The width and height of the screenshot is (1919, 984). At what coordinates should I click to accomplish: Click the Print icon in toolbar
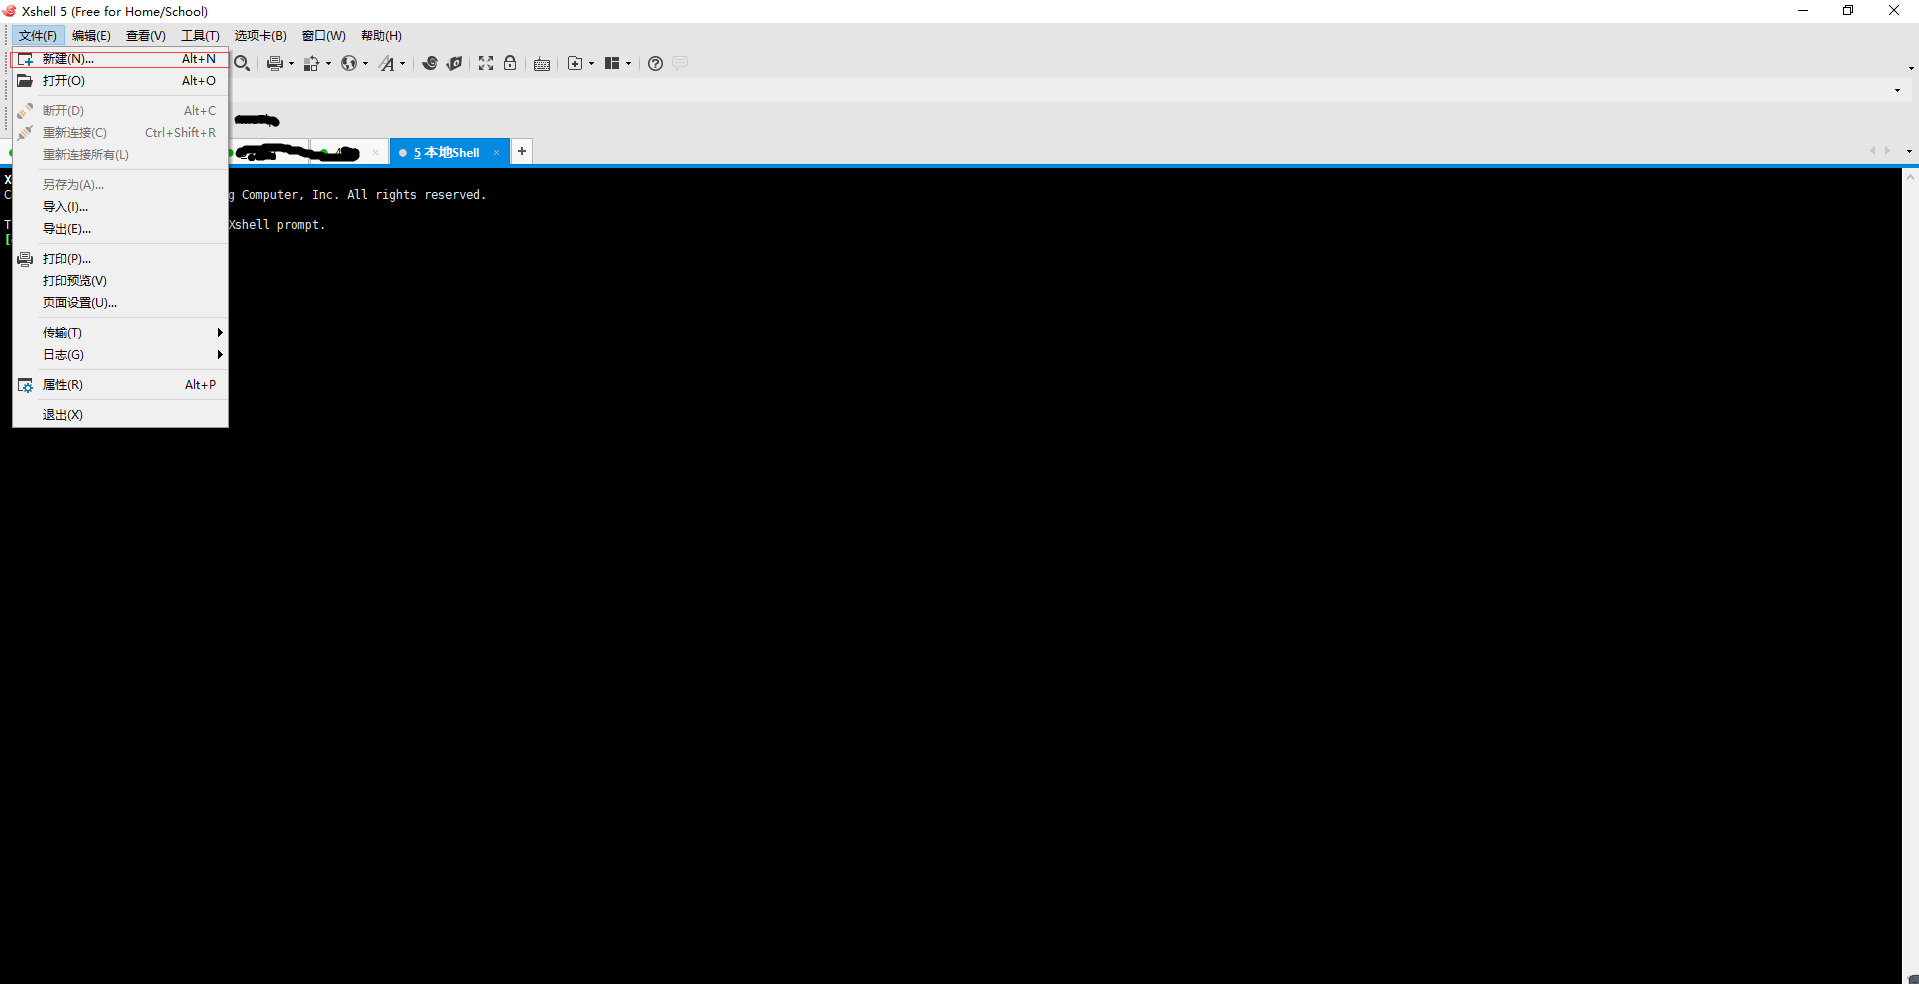275,63
